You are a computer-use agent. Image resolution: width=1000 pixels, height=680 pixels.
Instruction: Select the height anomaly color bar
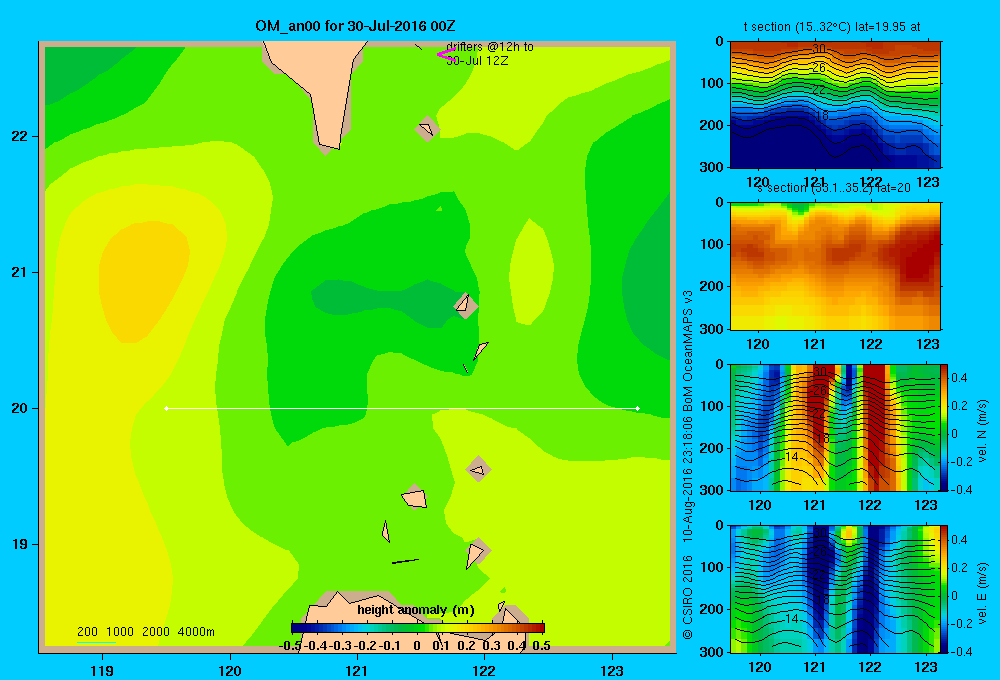point(418,628)
